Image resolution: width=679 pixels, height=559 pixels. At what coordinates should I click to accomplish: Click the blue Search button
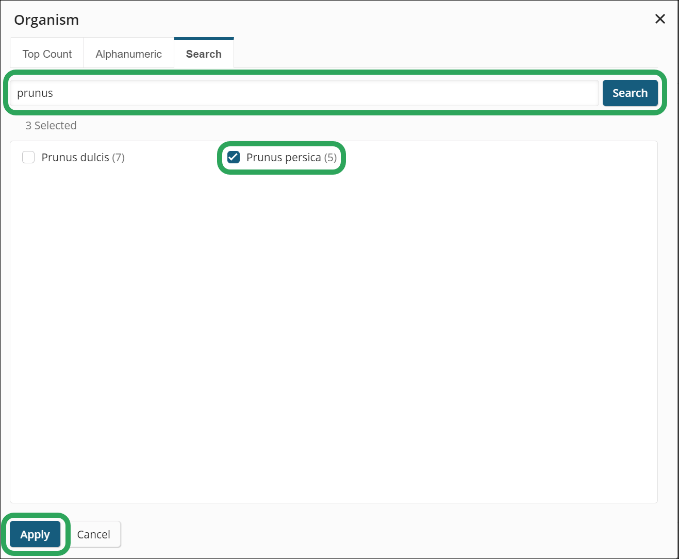click(630, 93)
